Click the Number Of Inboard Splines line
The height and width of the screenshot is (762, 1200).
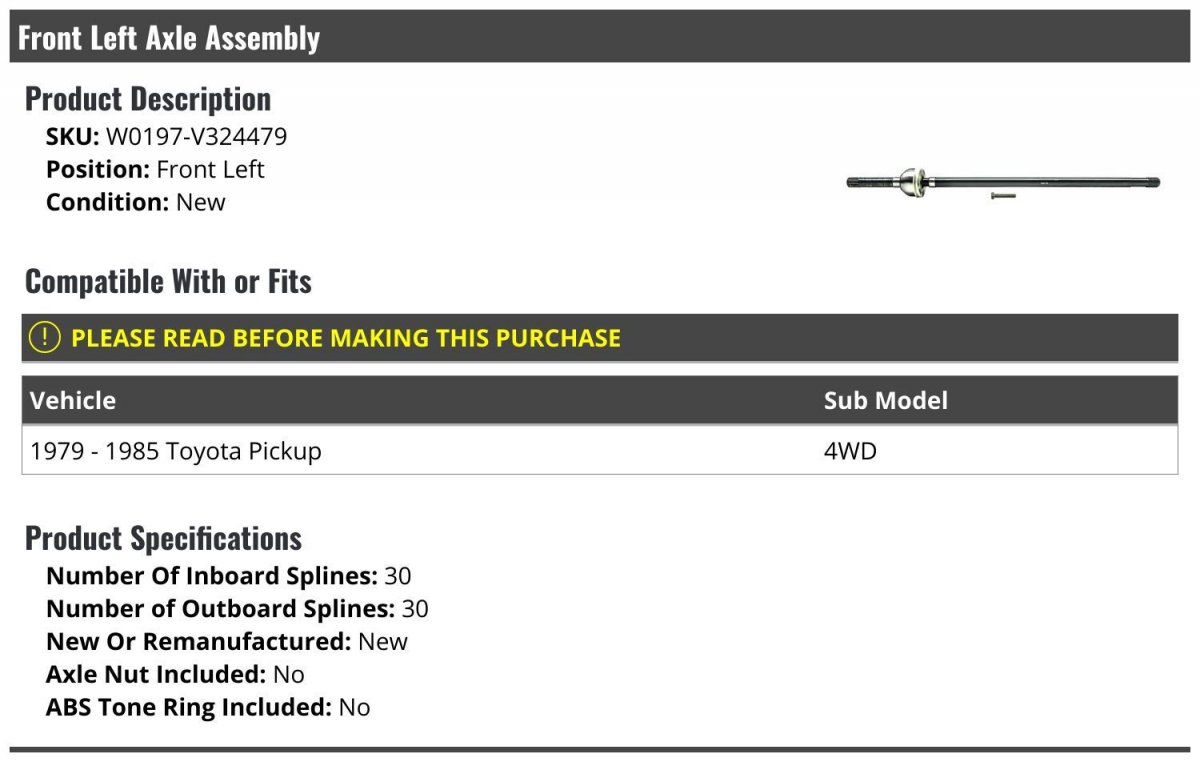pyautogui.click(x=228, y=576)
